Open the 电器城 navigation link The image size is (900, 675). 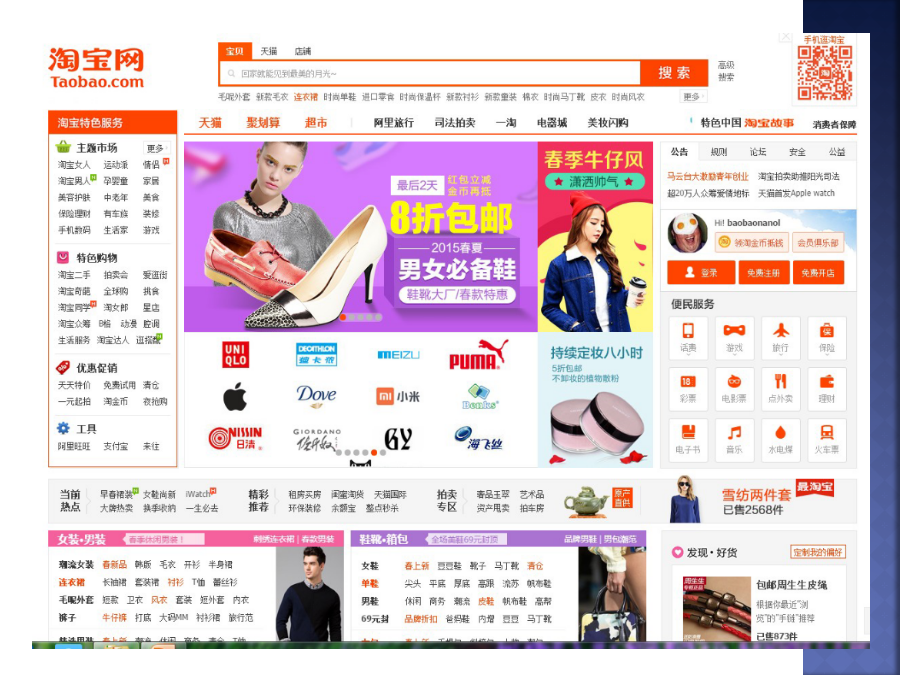coord(552,123)
